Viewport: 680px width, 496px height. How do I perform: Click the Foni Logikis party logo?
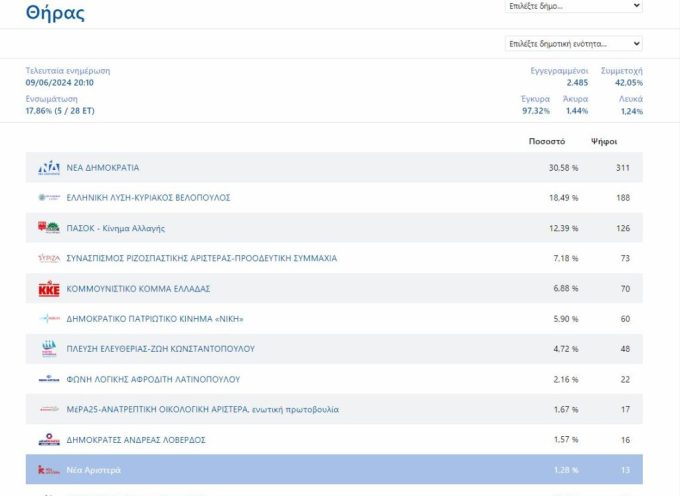click(x=49, y=379)
